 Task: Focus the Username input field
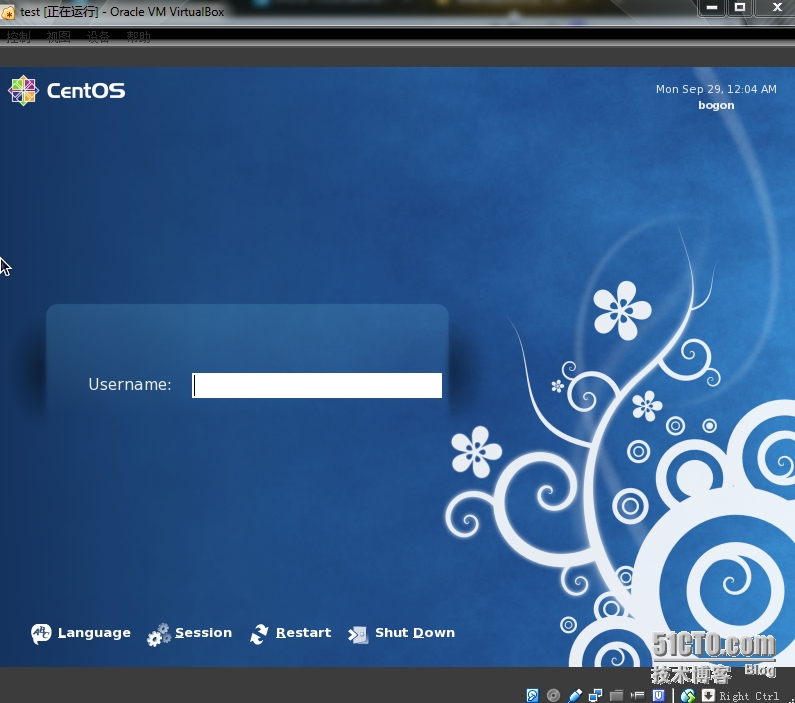click(x=317, y=386)
